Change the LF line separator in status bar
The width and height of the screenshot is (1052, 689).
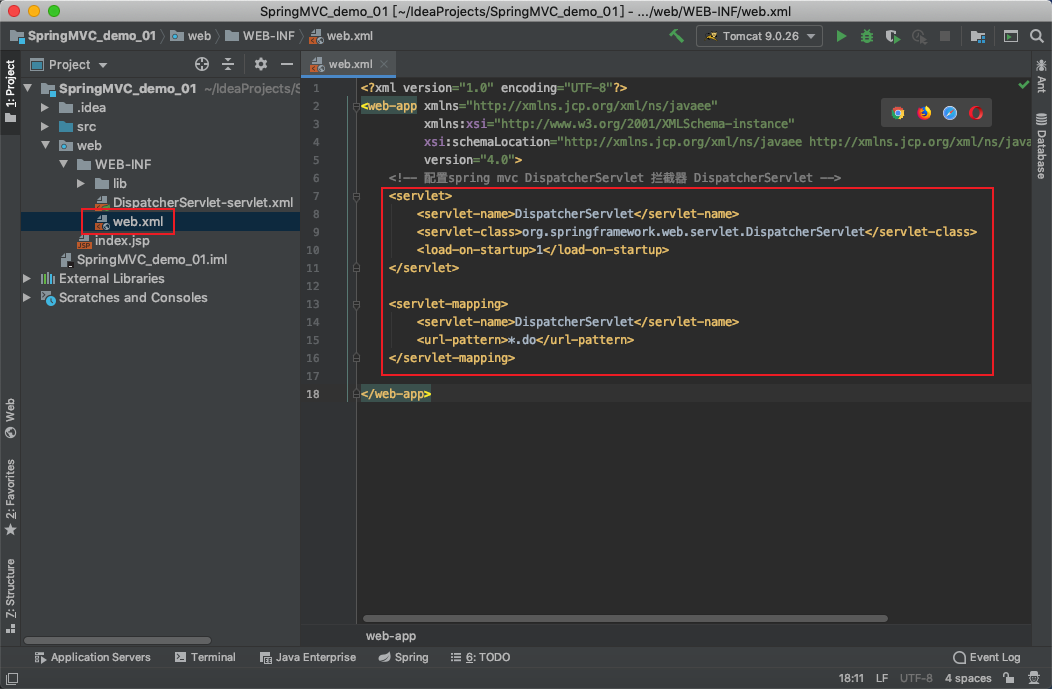point(882,678)
